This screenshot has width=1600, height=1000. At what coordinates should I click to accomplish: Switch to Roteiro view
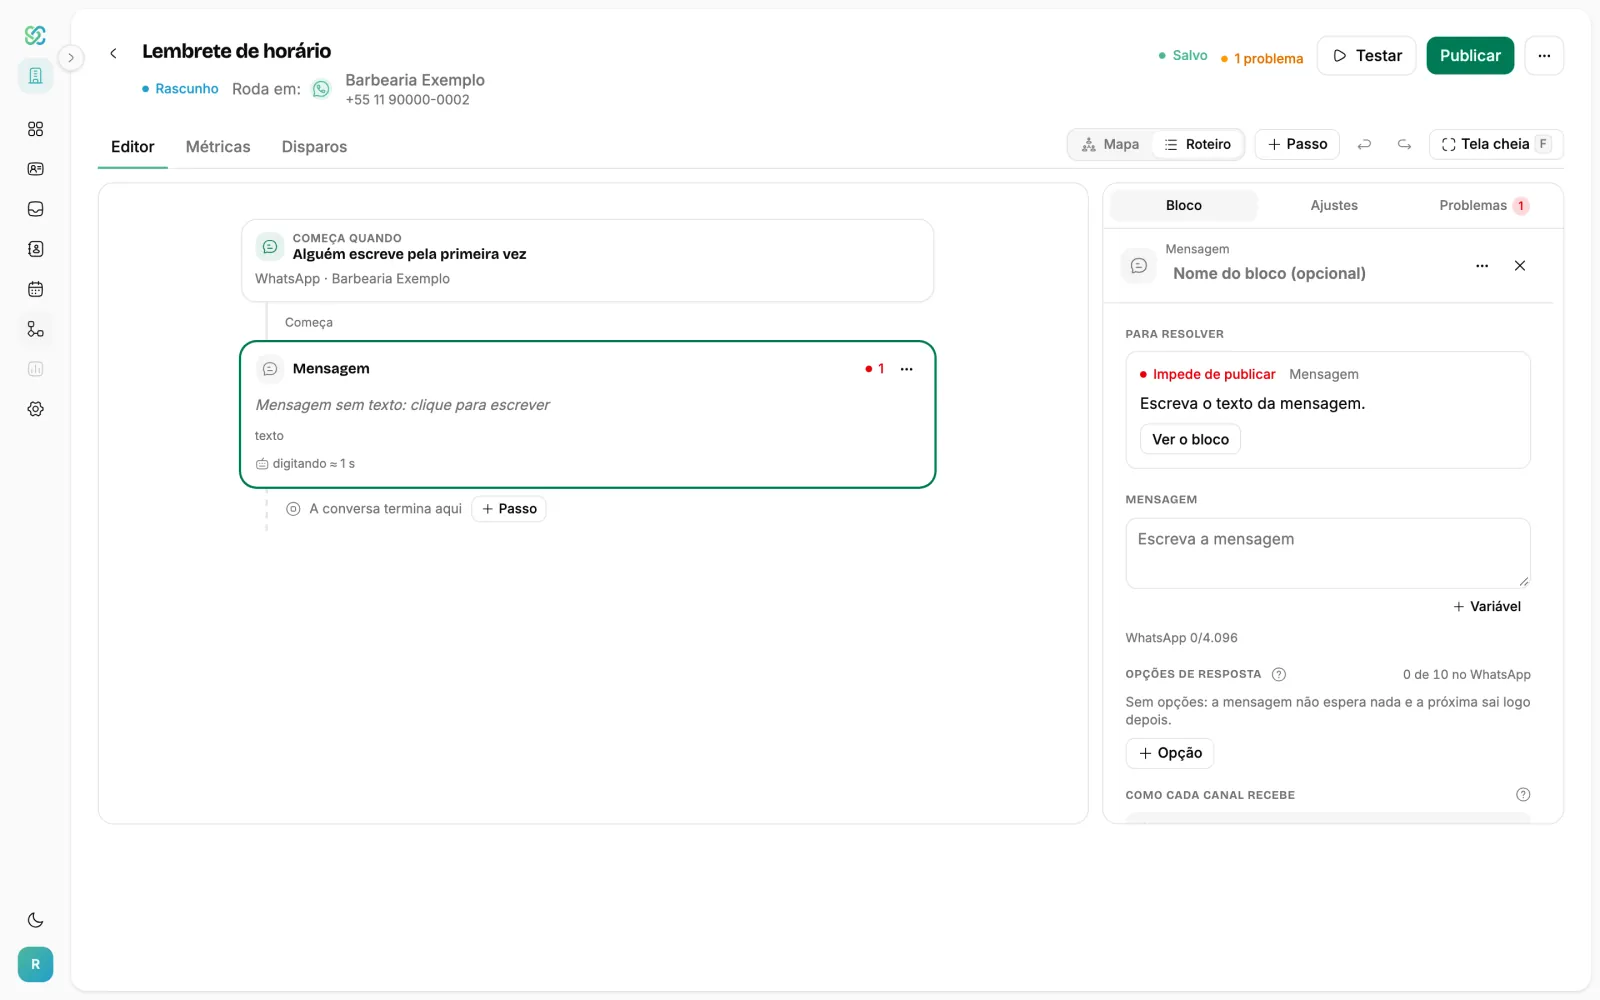(1197, 144)
